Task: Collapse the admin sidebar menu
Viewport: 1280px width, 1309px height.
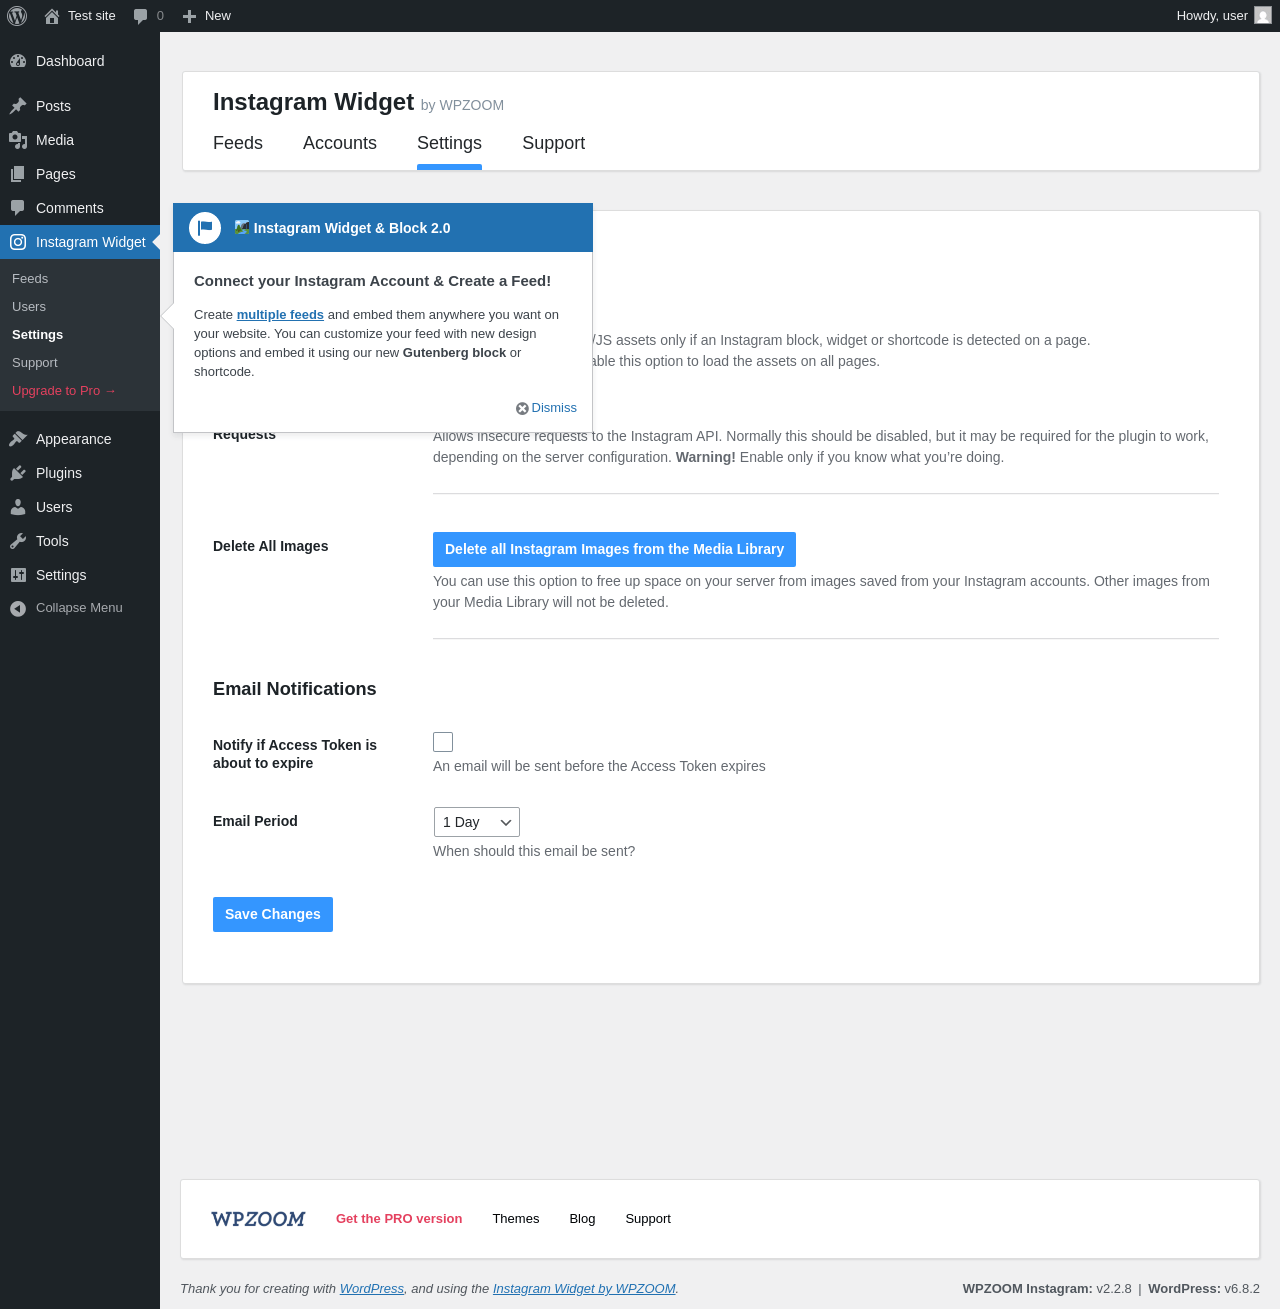Action: [80, 608]
